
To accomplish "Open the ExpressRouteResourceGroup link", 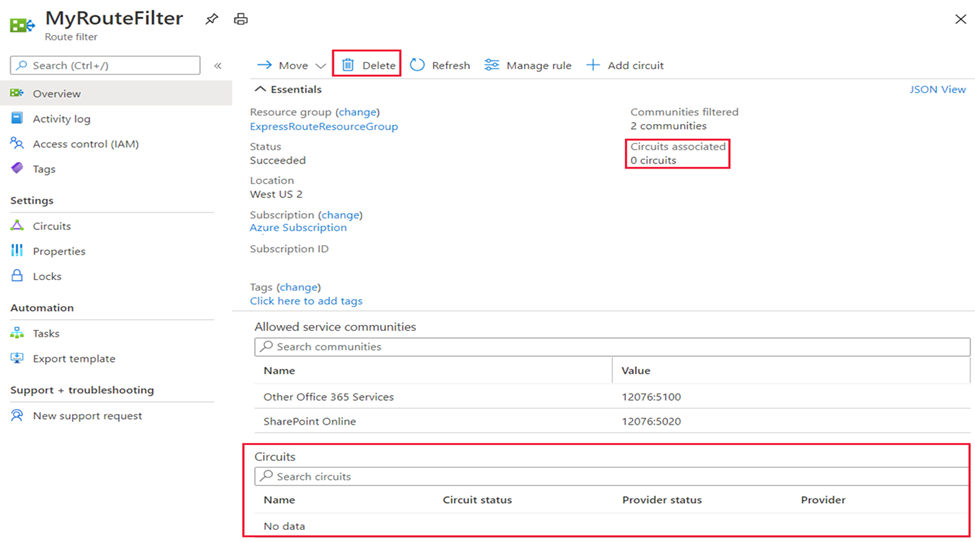I will 323,127.
